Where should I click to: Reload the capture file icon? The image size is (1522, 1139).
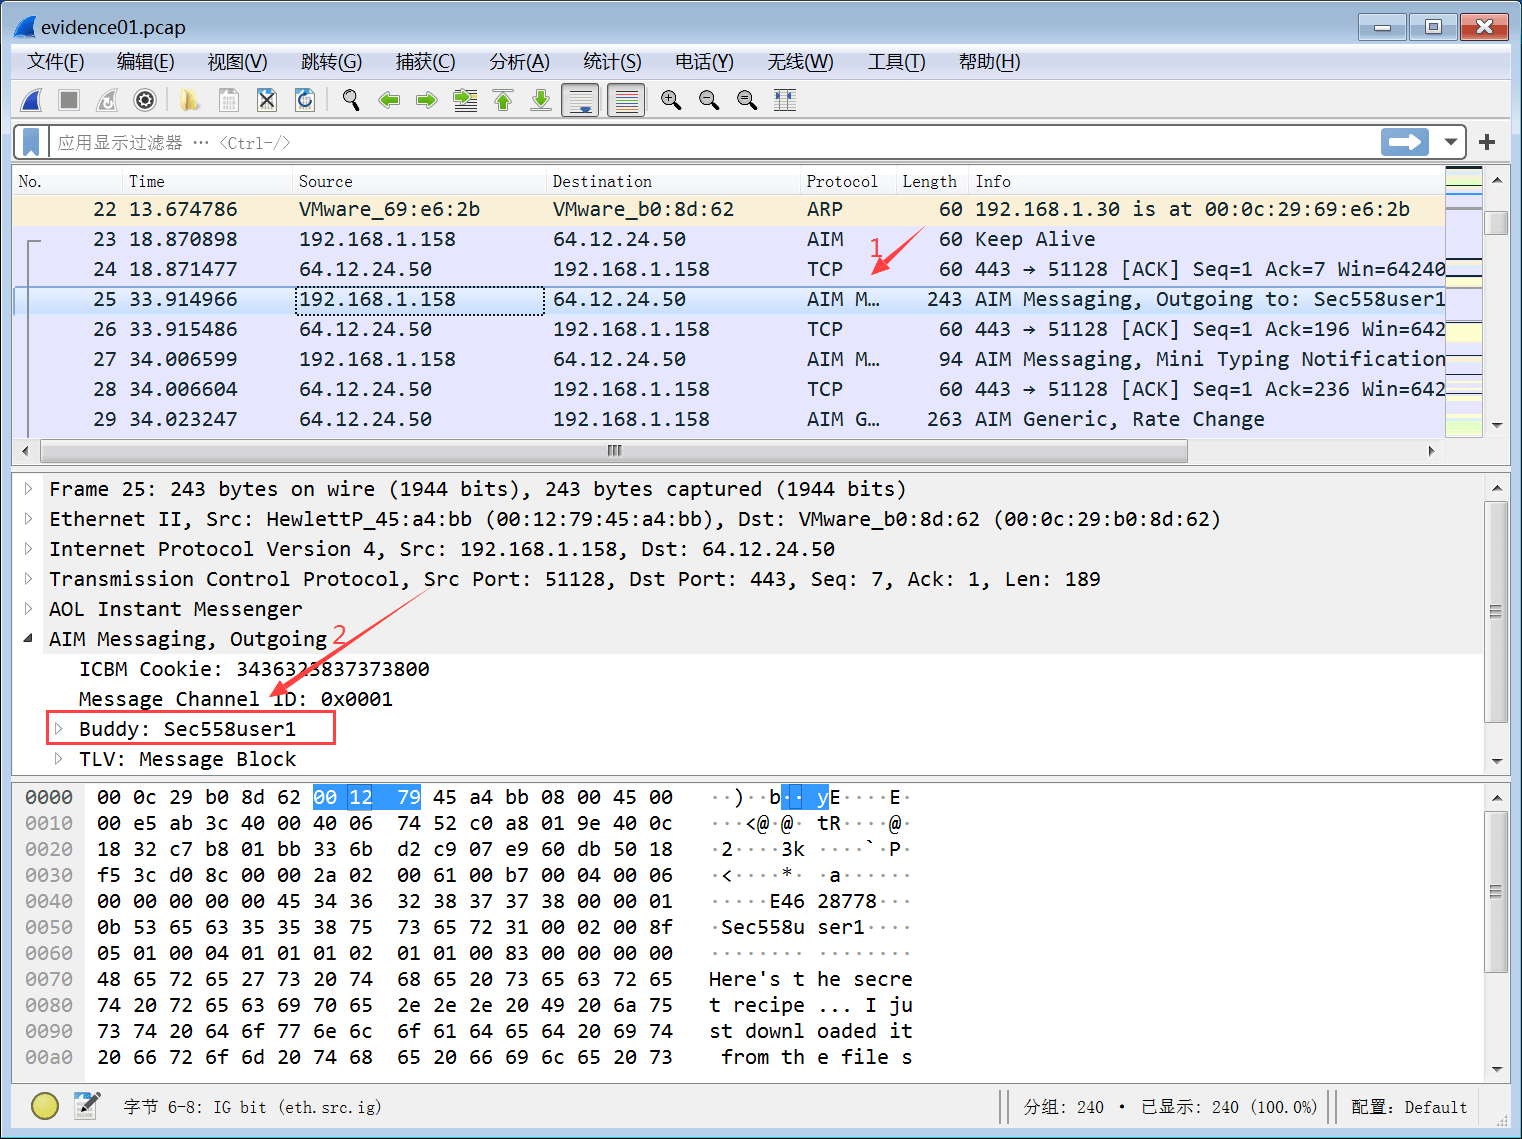click(305, 100)
